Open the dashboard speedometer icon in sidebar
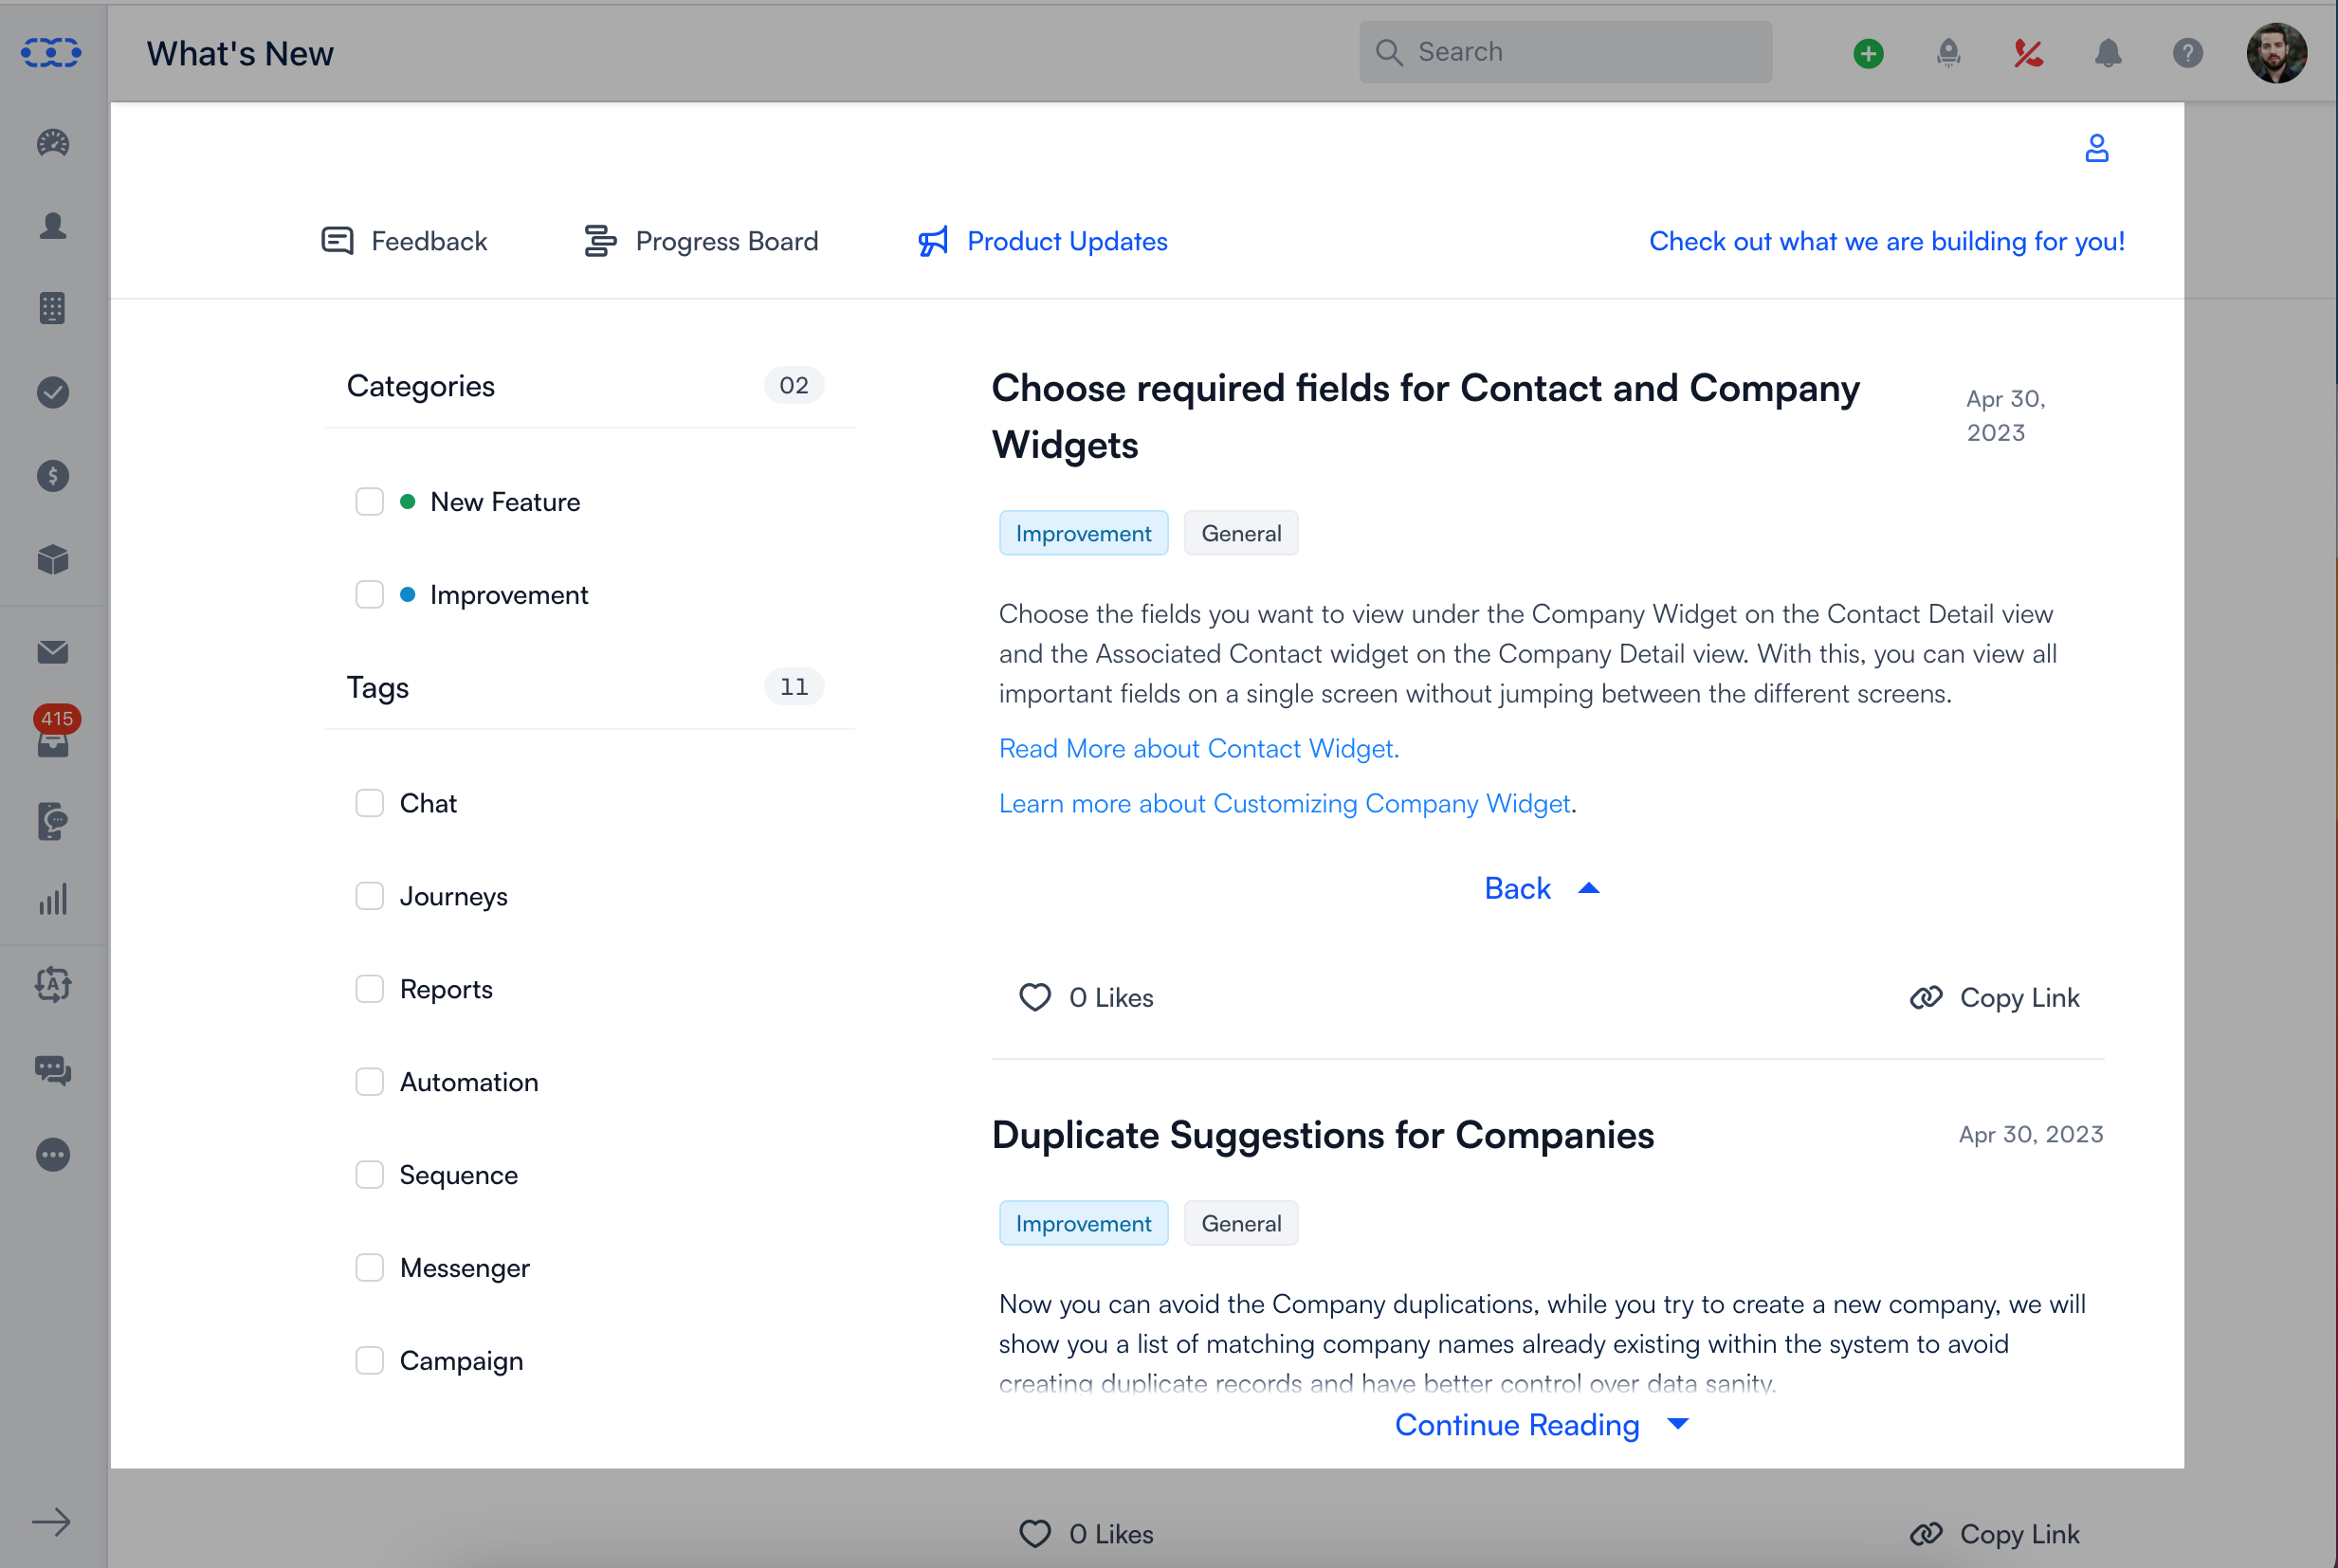 click(x=53, y=143)
